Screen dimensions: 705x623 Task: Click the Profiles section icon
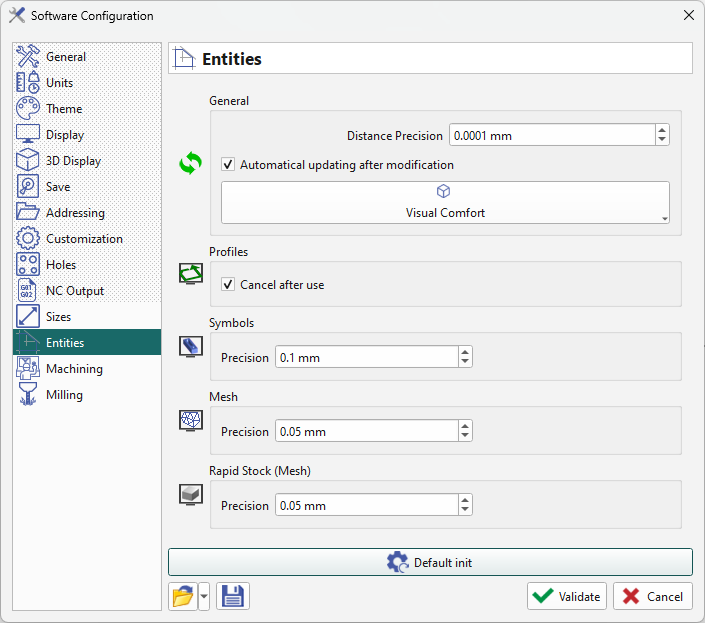point(190,273)
